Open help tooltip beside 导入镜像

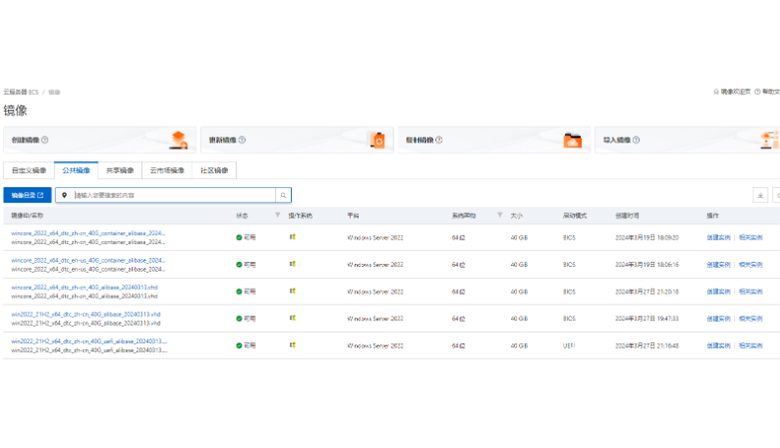636,140
